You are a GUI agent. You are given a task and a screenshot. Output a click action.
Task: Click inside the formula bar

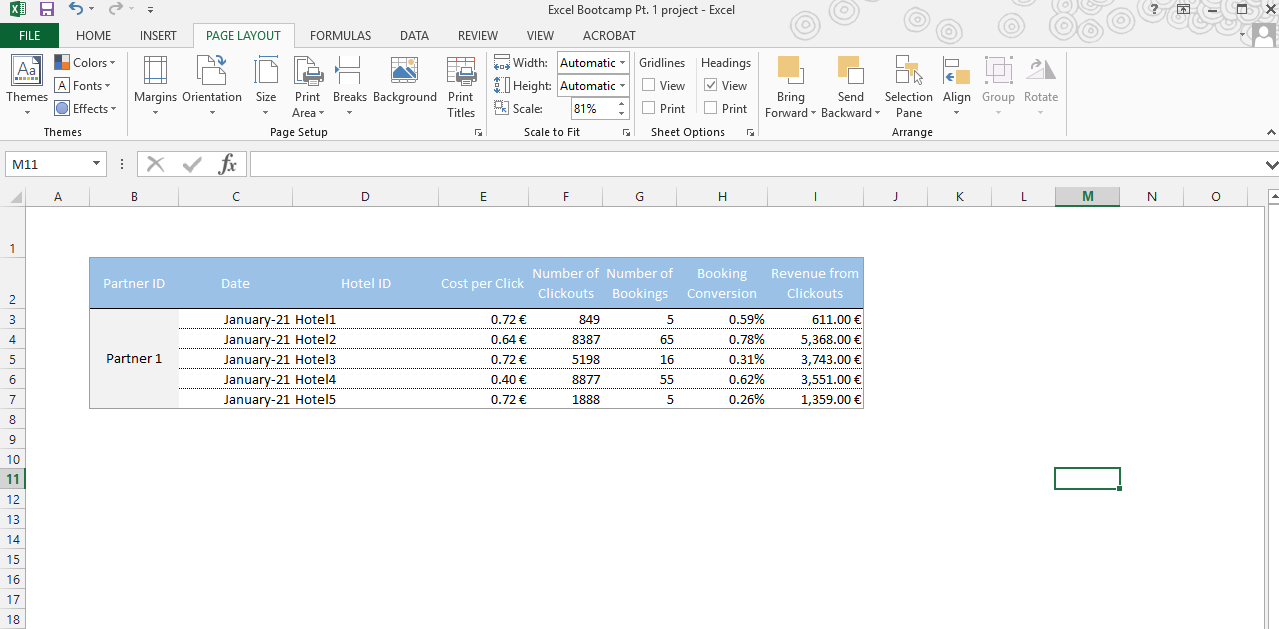pos(756,164)
